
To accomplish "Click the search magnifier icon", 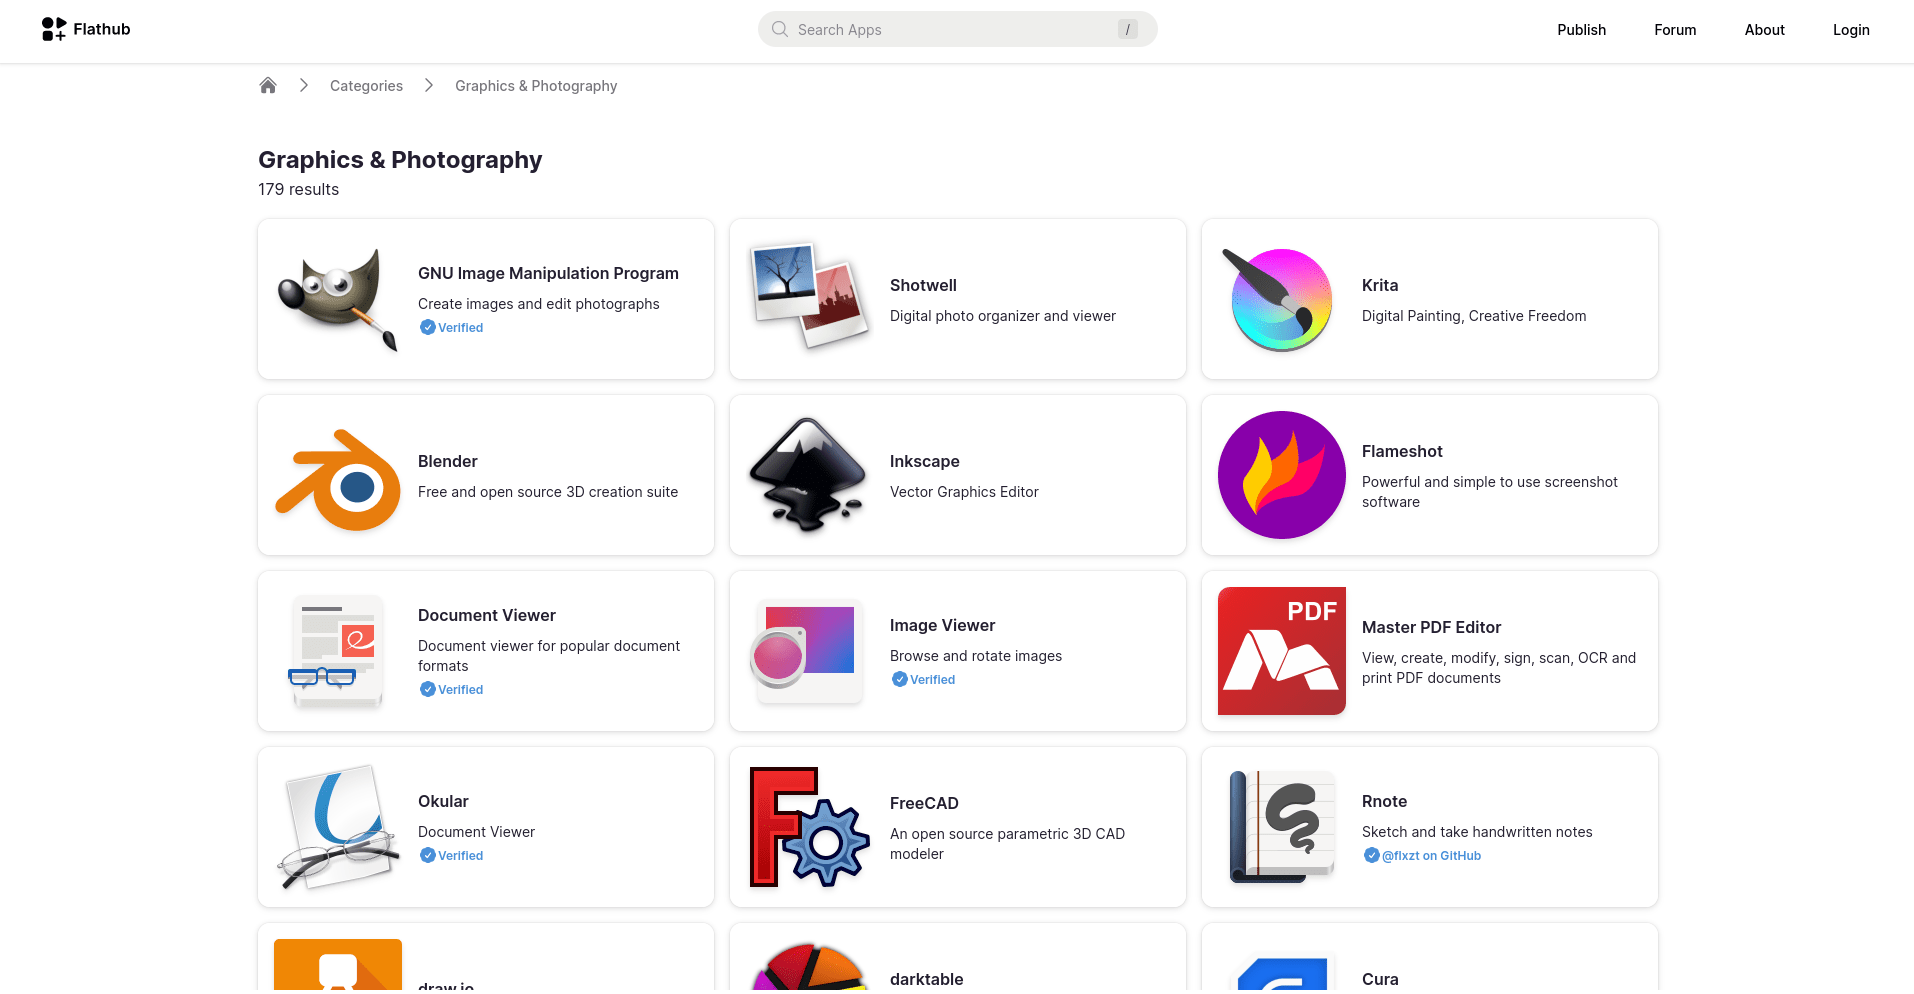I will [x=780, y=29].
